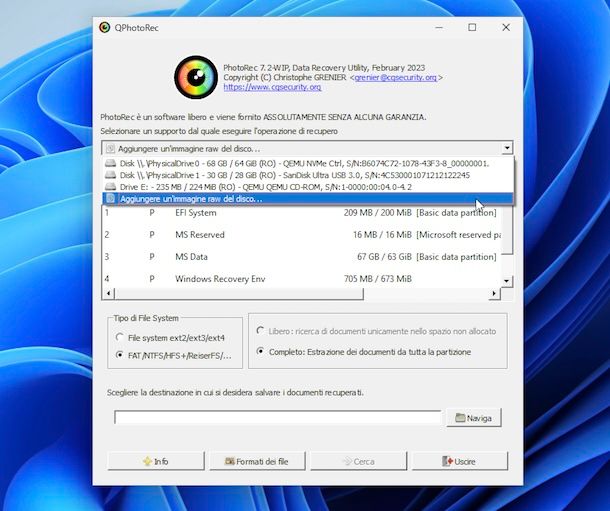610x511 pixels.
Task: Click the document icon in highlighted raw image row
Action: click(111, 199)
